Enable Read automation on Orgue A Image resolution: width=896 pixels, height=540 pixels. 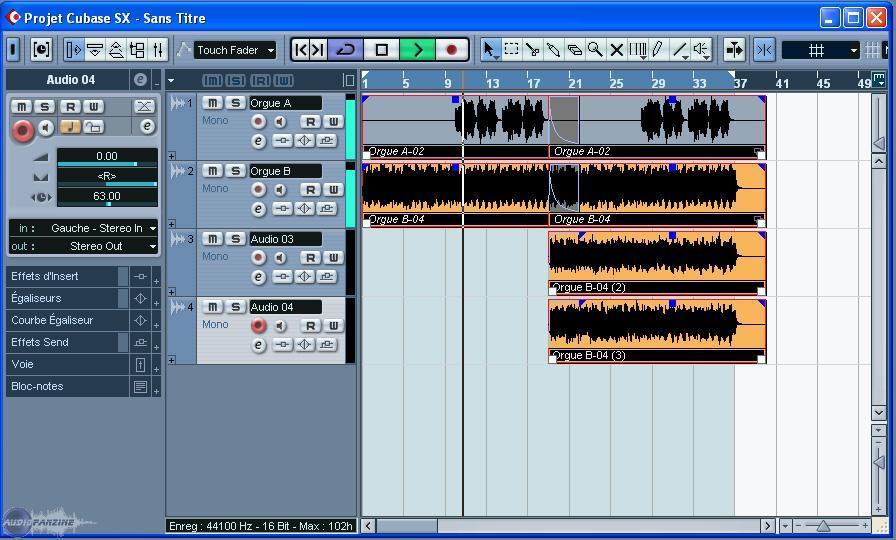point(310,121)
